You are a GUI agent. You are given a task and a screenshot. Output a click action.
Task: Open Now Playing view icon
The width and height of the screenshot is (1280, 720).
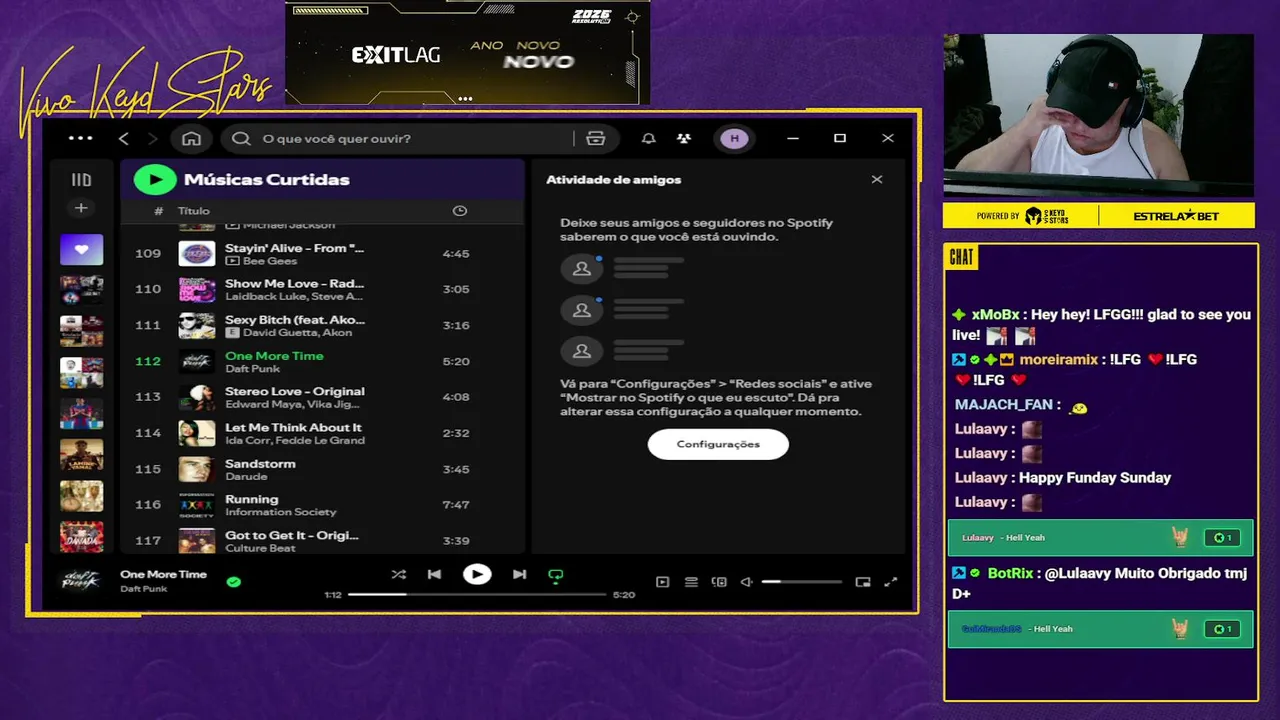[x=662, y=582]
